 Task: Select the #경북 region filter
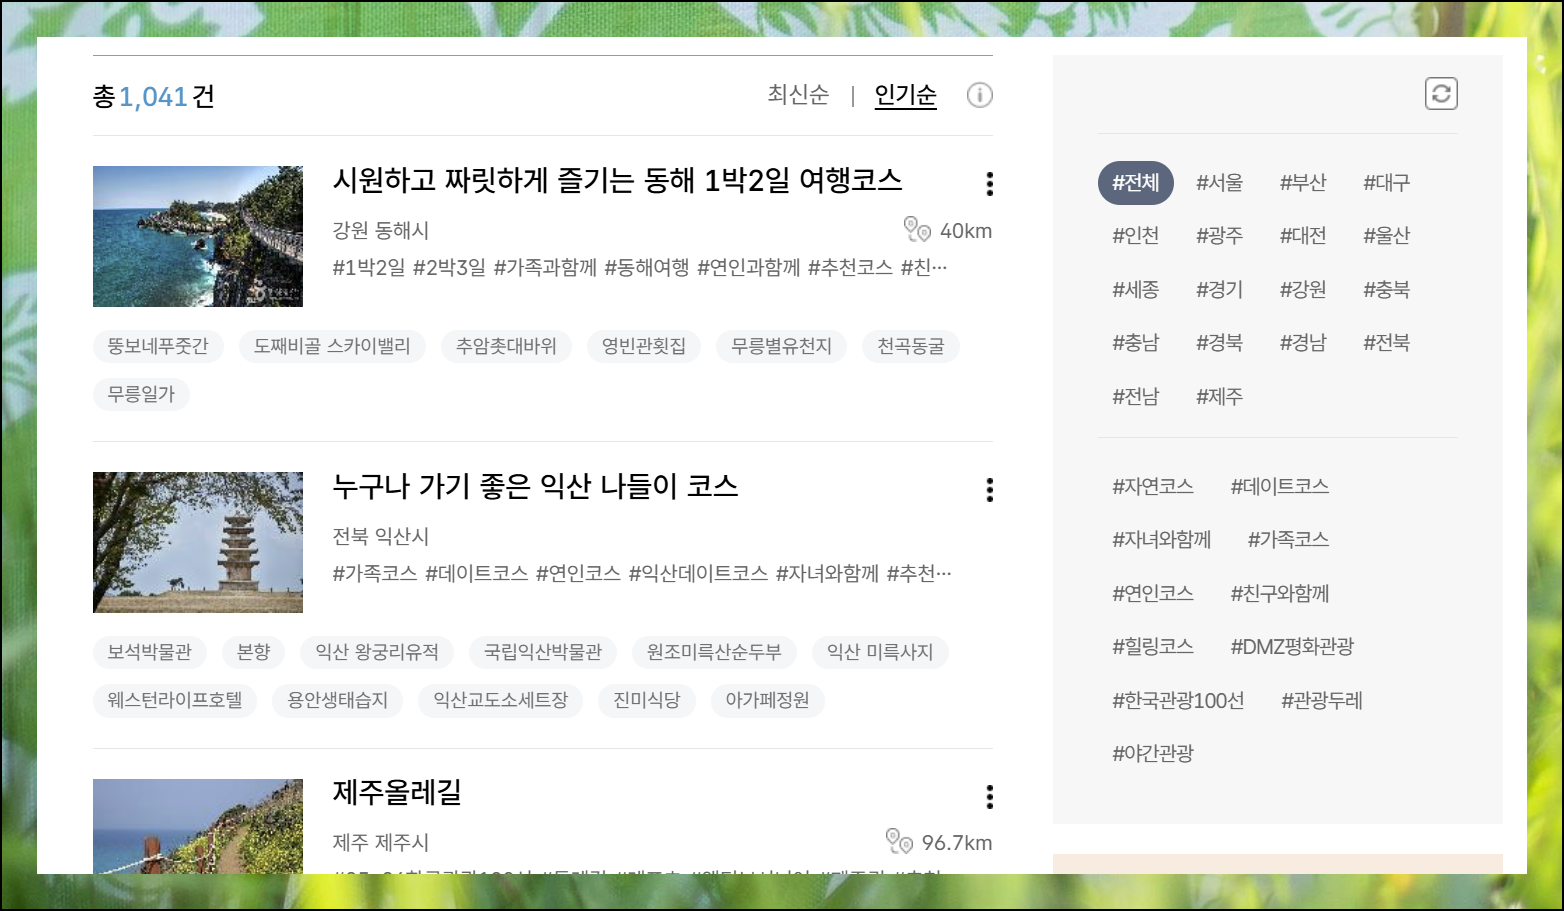click(1219, 343)
